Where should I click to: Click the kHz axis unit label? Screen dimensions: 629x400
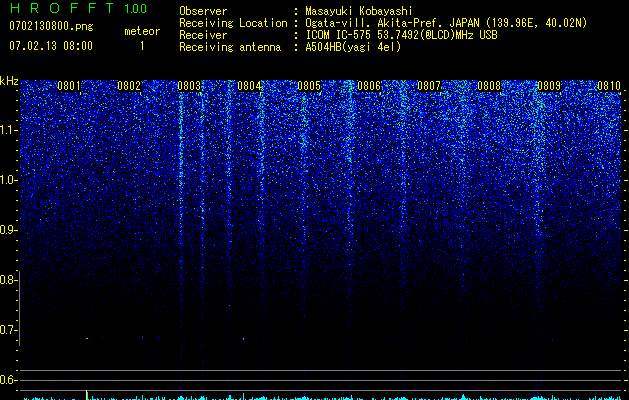coord(9,81)
